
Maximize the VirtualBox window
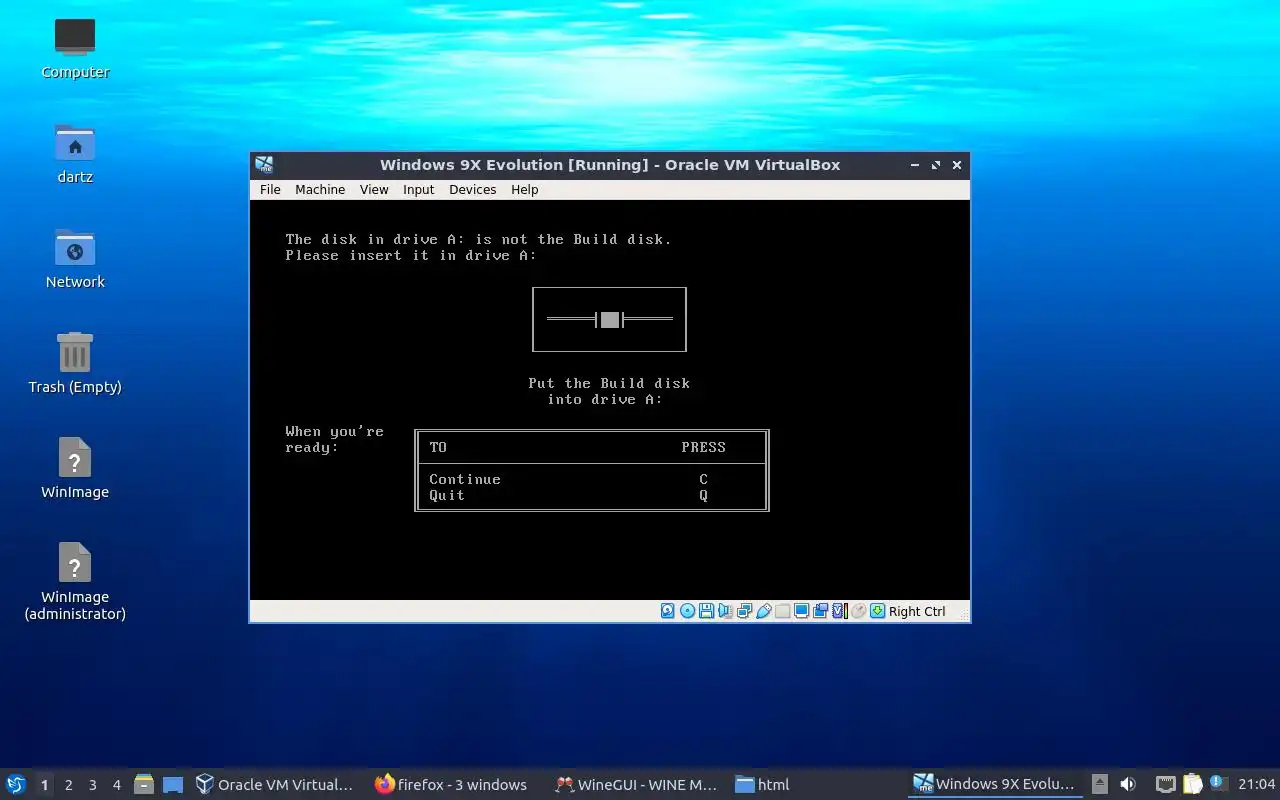click(x=936, y=165)
